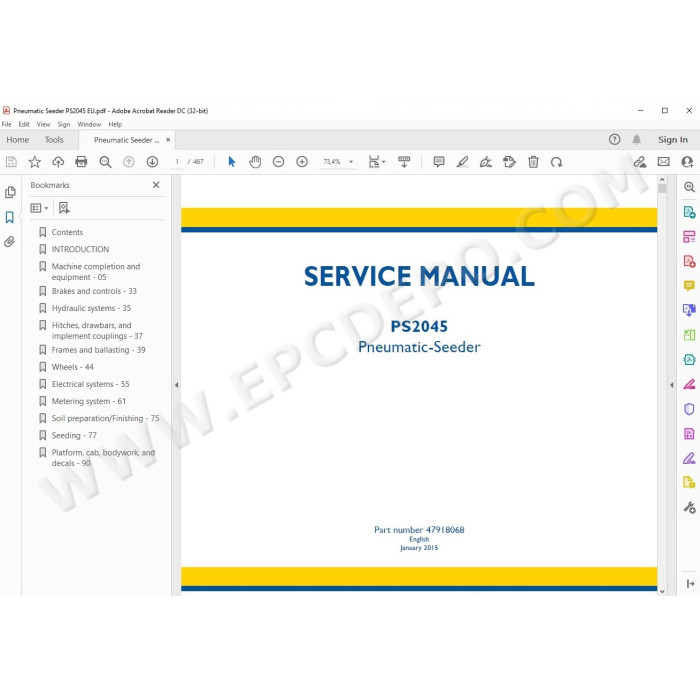Screen dimensions: 700x700
Task: Open the Protect shield tool in right pane
Action: tap(689, 409)
